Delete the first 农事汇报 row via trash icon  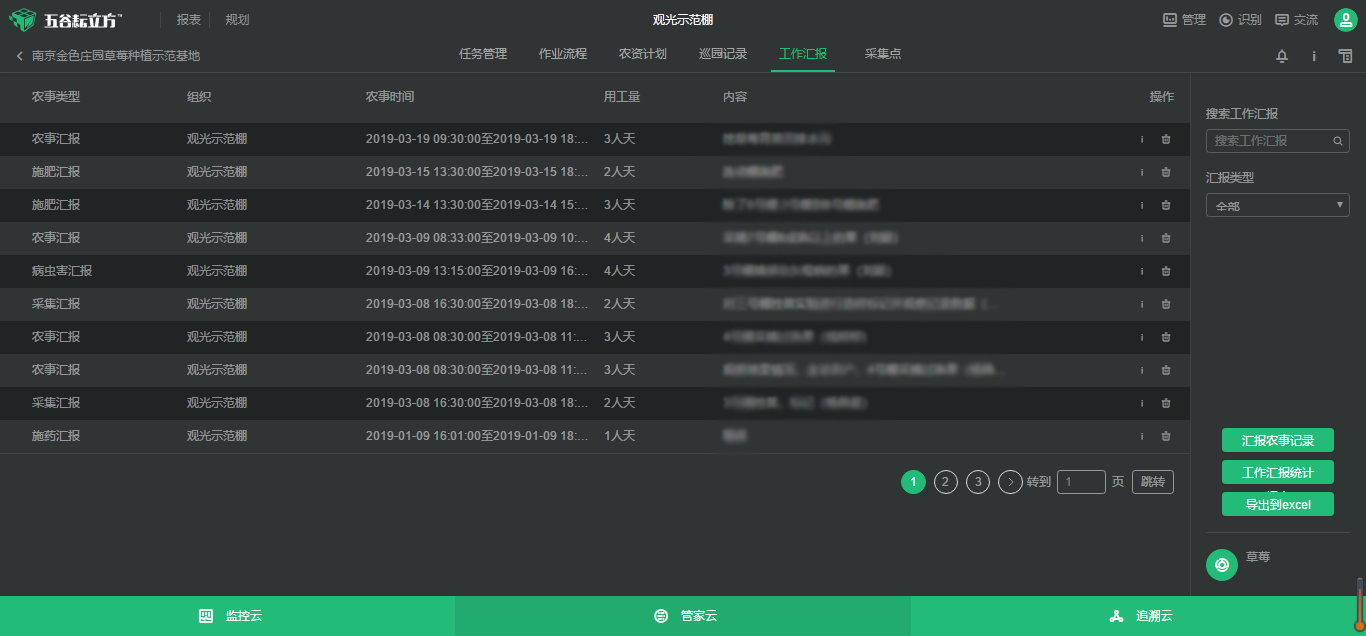pos(1165,139)
